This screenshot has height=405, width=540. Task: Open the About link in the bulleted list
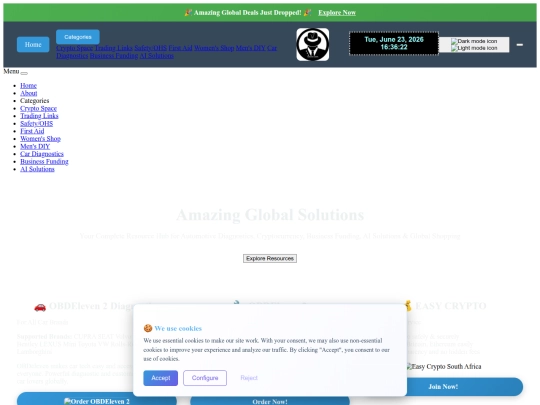point(29,93)
